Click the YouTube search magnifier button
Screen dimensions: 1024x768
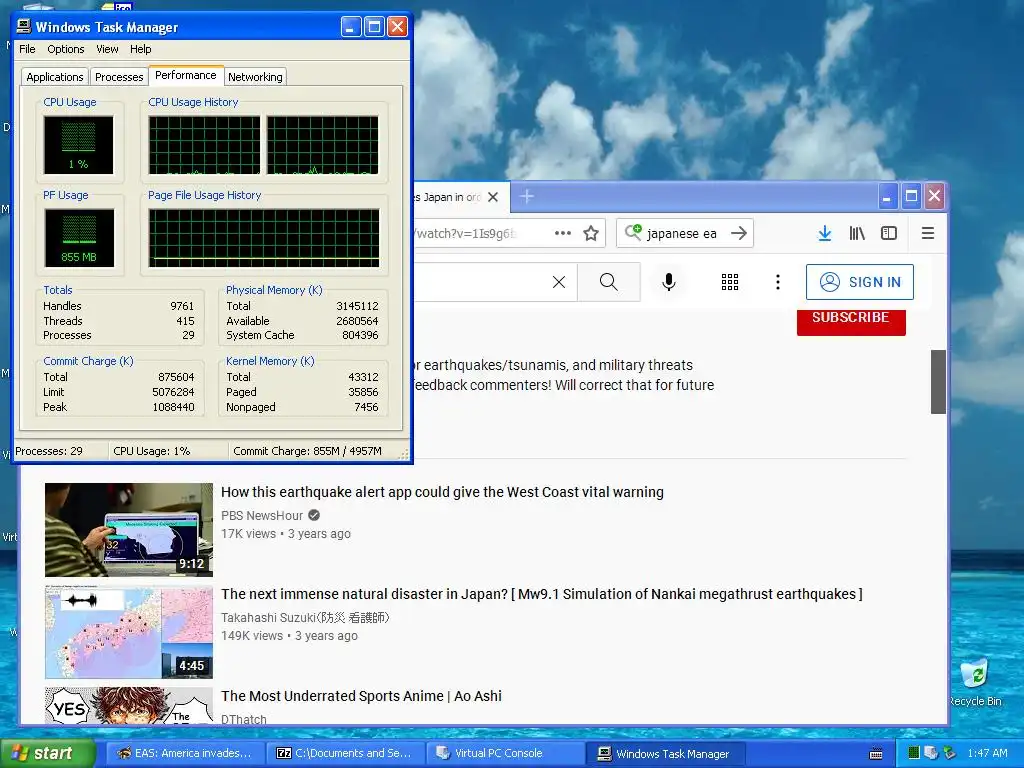(609, 282)
